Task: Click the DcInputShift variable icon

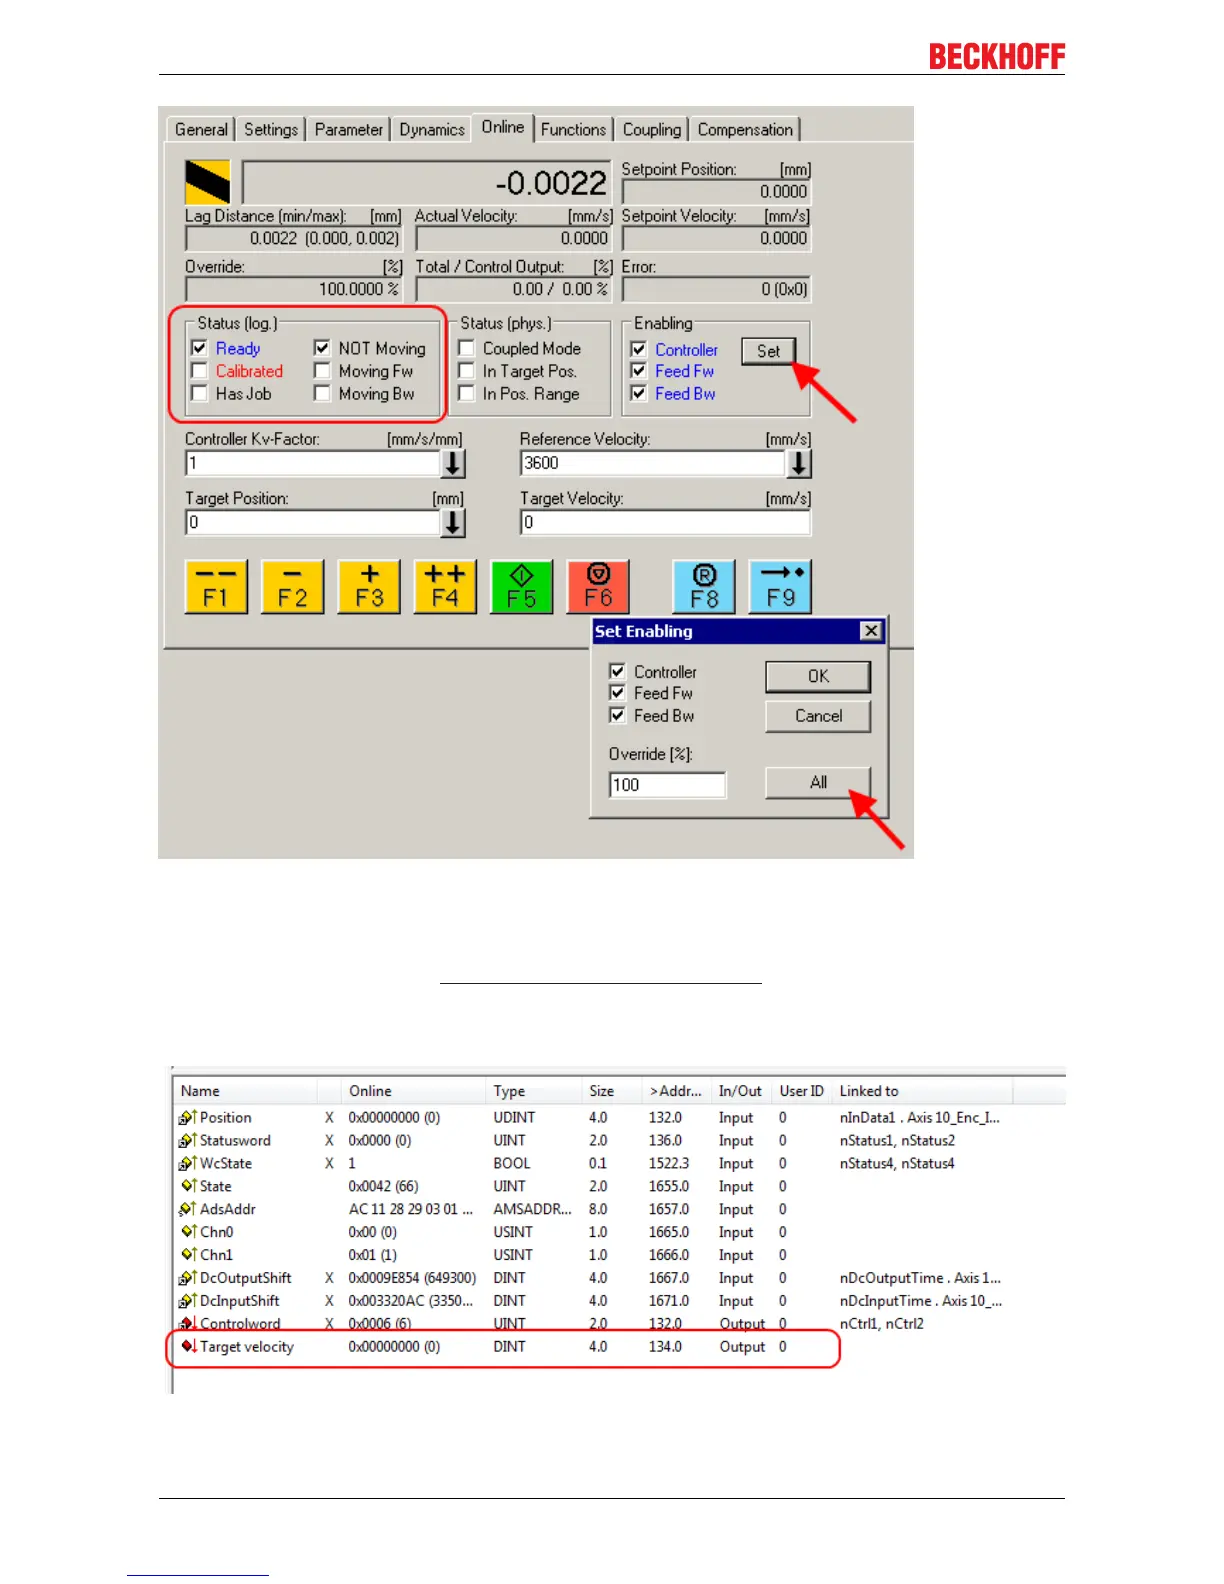Action: (x=188, y=1301)
